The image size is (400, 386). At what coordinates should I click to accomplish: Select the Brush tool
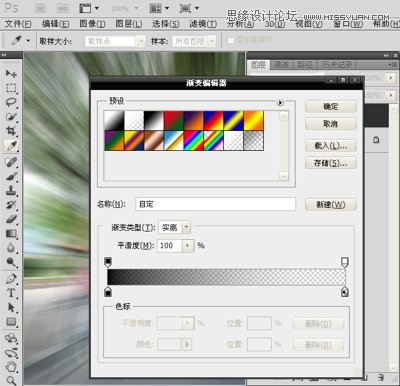pyautogui.click(x=11, y=176)
